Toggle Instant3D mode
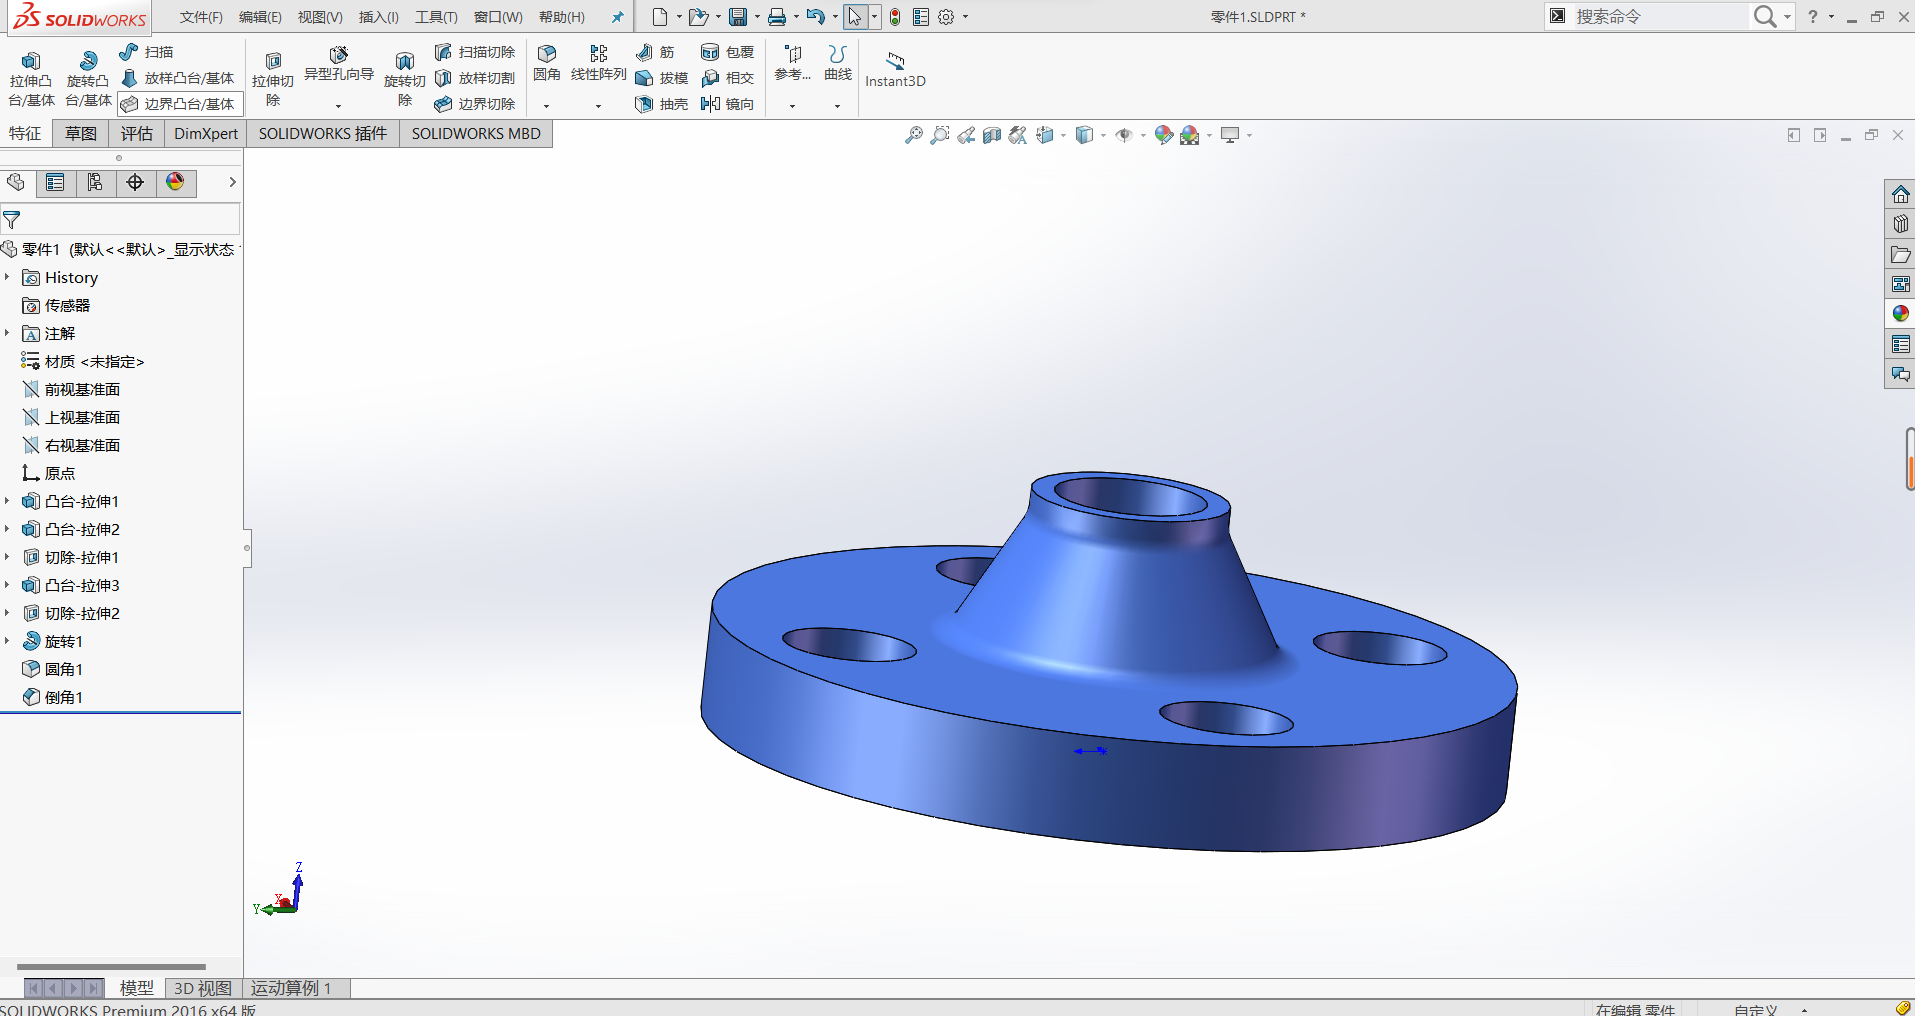Viewport: 1915px width, 1016px height. click(895, 70)
